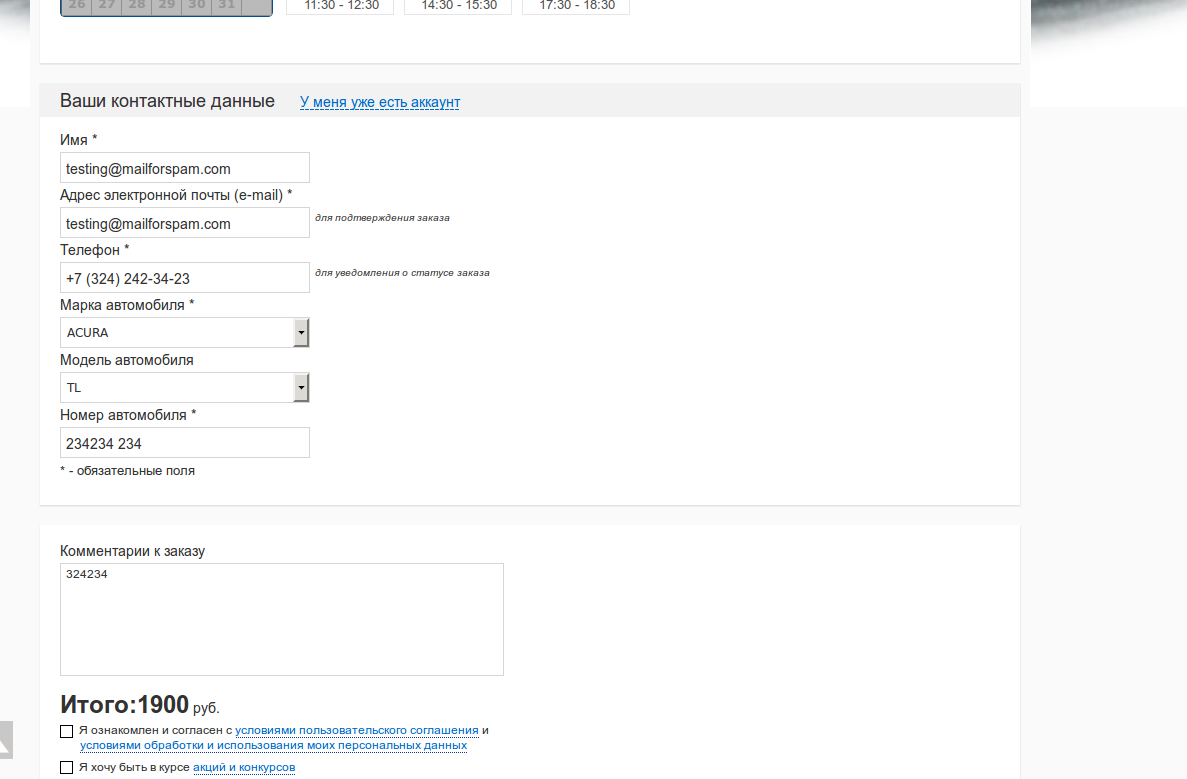Click the 'Ваши контактные данные' heading

point(167,101)
